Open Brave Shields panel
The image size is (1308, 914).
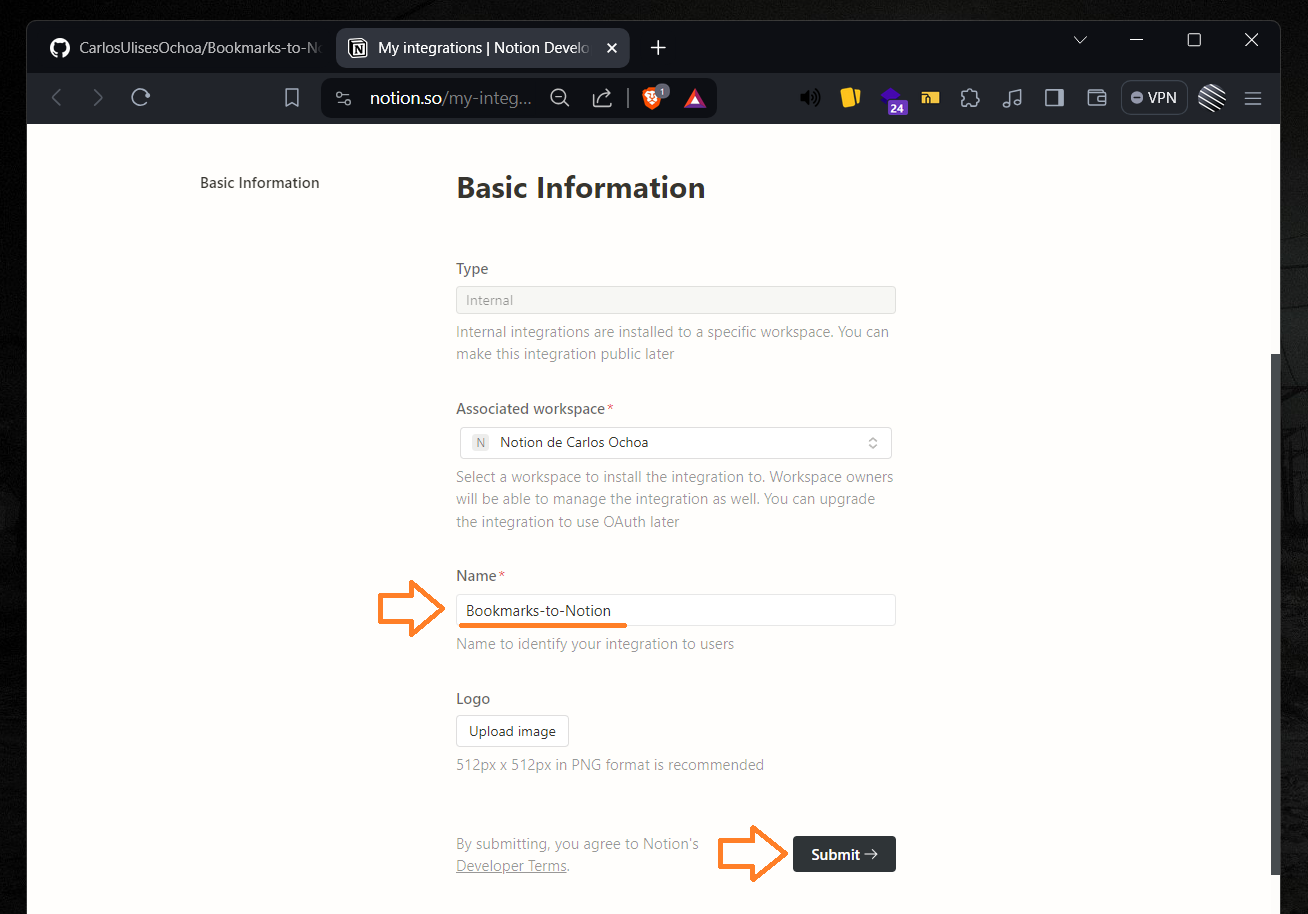coord(653,97)
